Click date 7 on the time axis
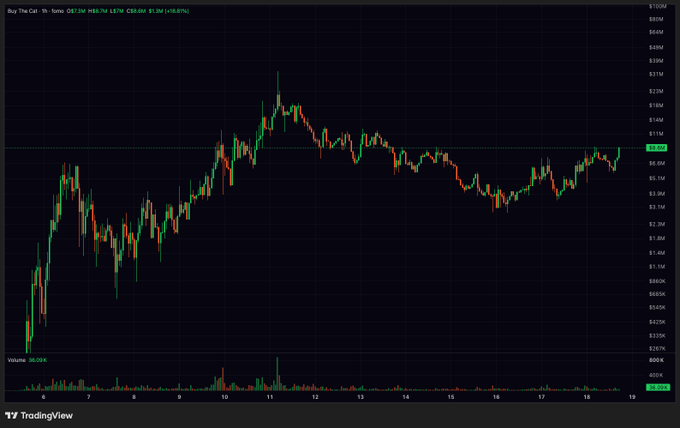Image resolution: width=680 pixels, height=428 pixels. pyautogui.click(x=88, y=397)
